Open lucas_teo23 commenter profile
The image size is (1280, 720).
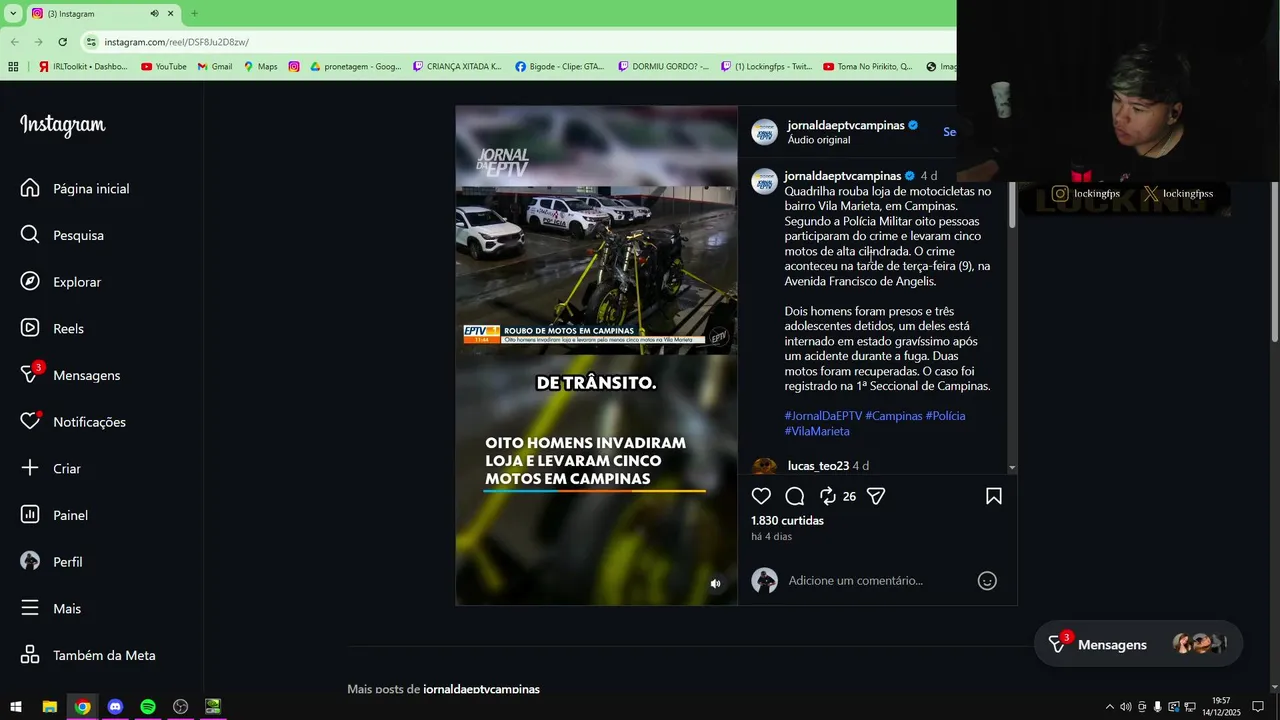click(x=818, y=466)
